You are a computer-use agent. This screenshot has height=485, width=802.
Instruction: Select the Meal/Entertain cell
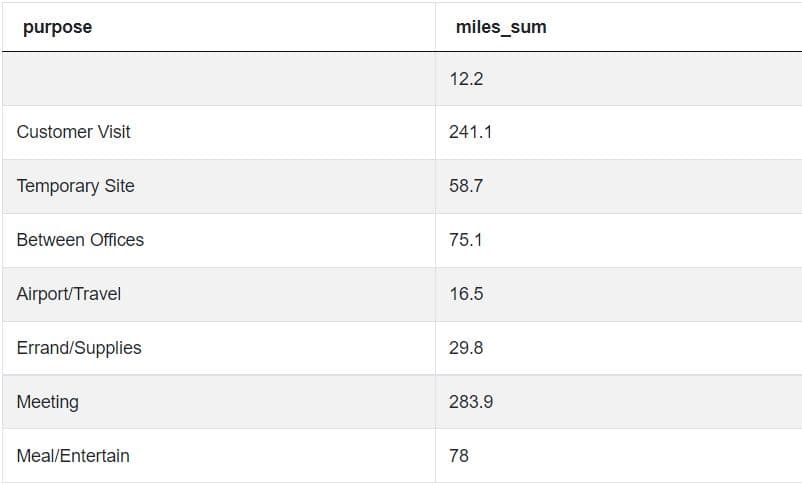73,456
